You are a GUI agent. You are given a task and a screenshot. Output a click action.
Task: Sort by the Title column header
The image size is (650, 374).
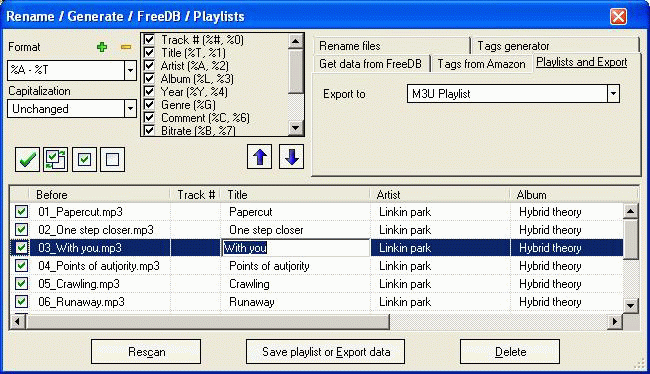(x=295, y=194)
